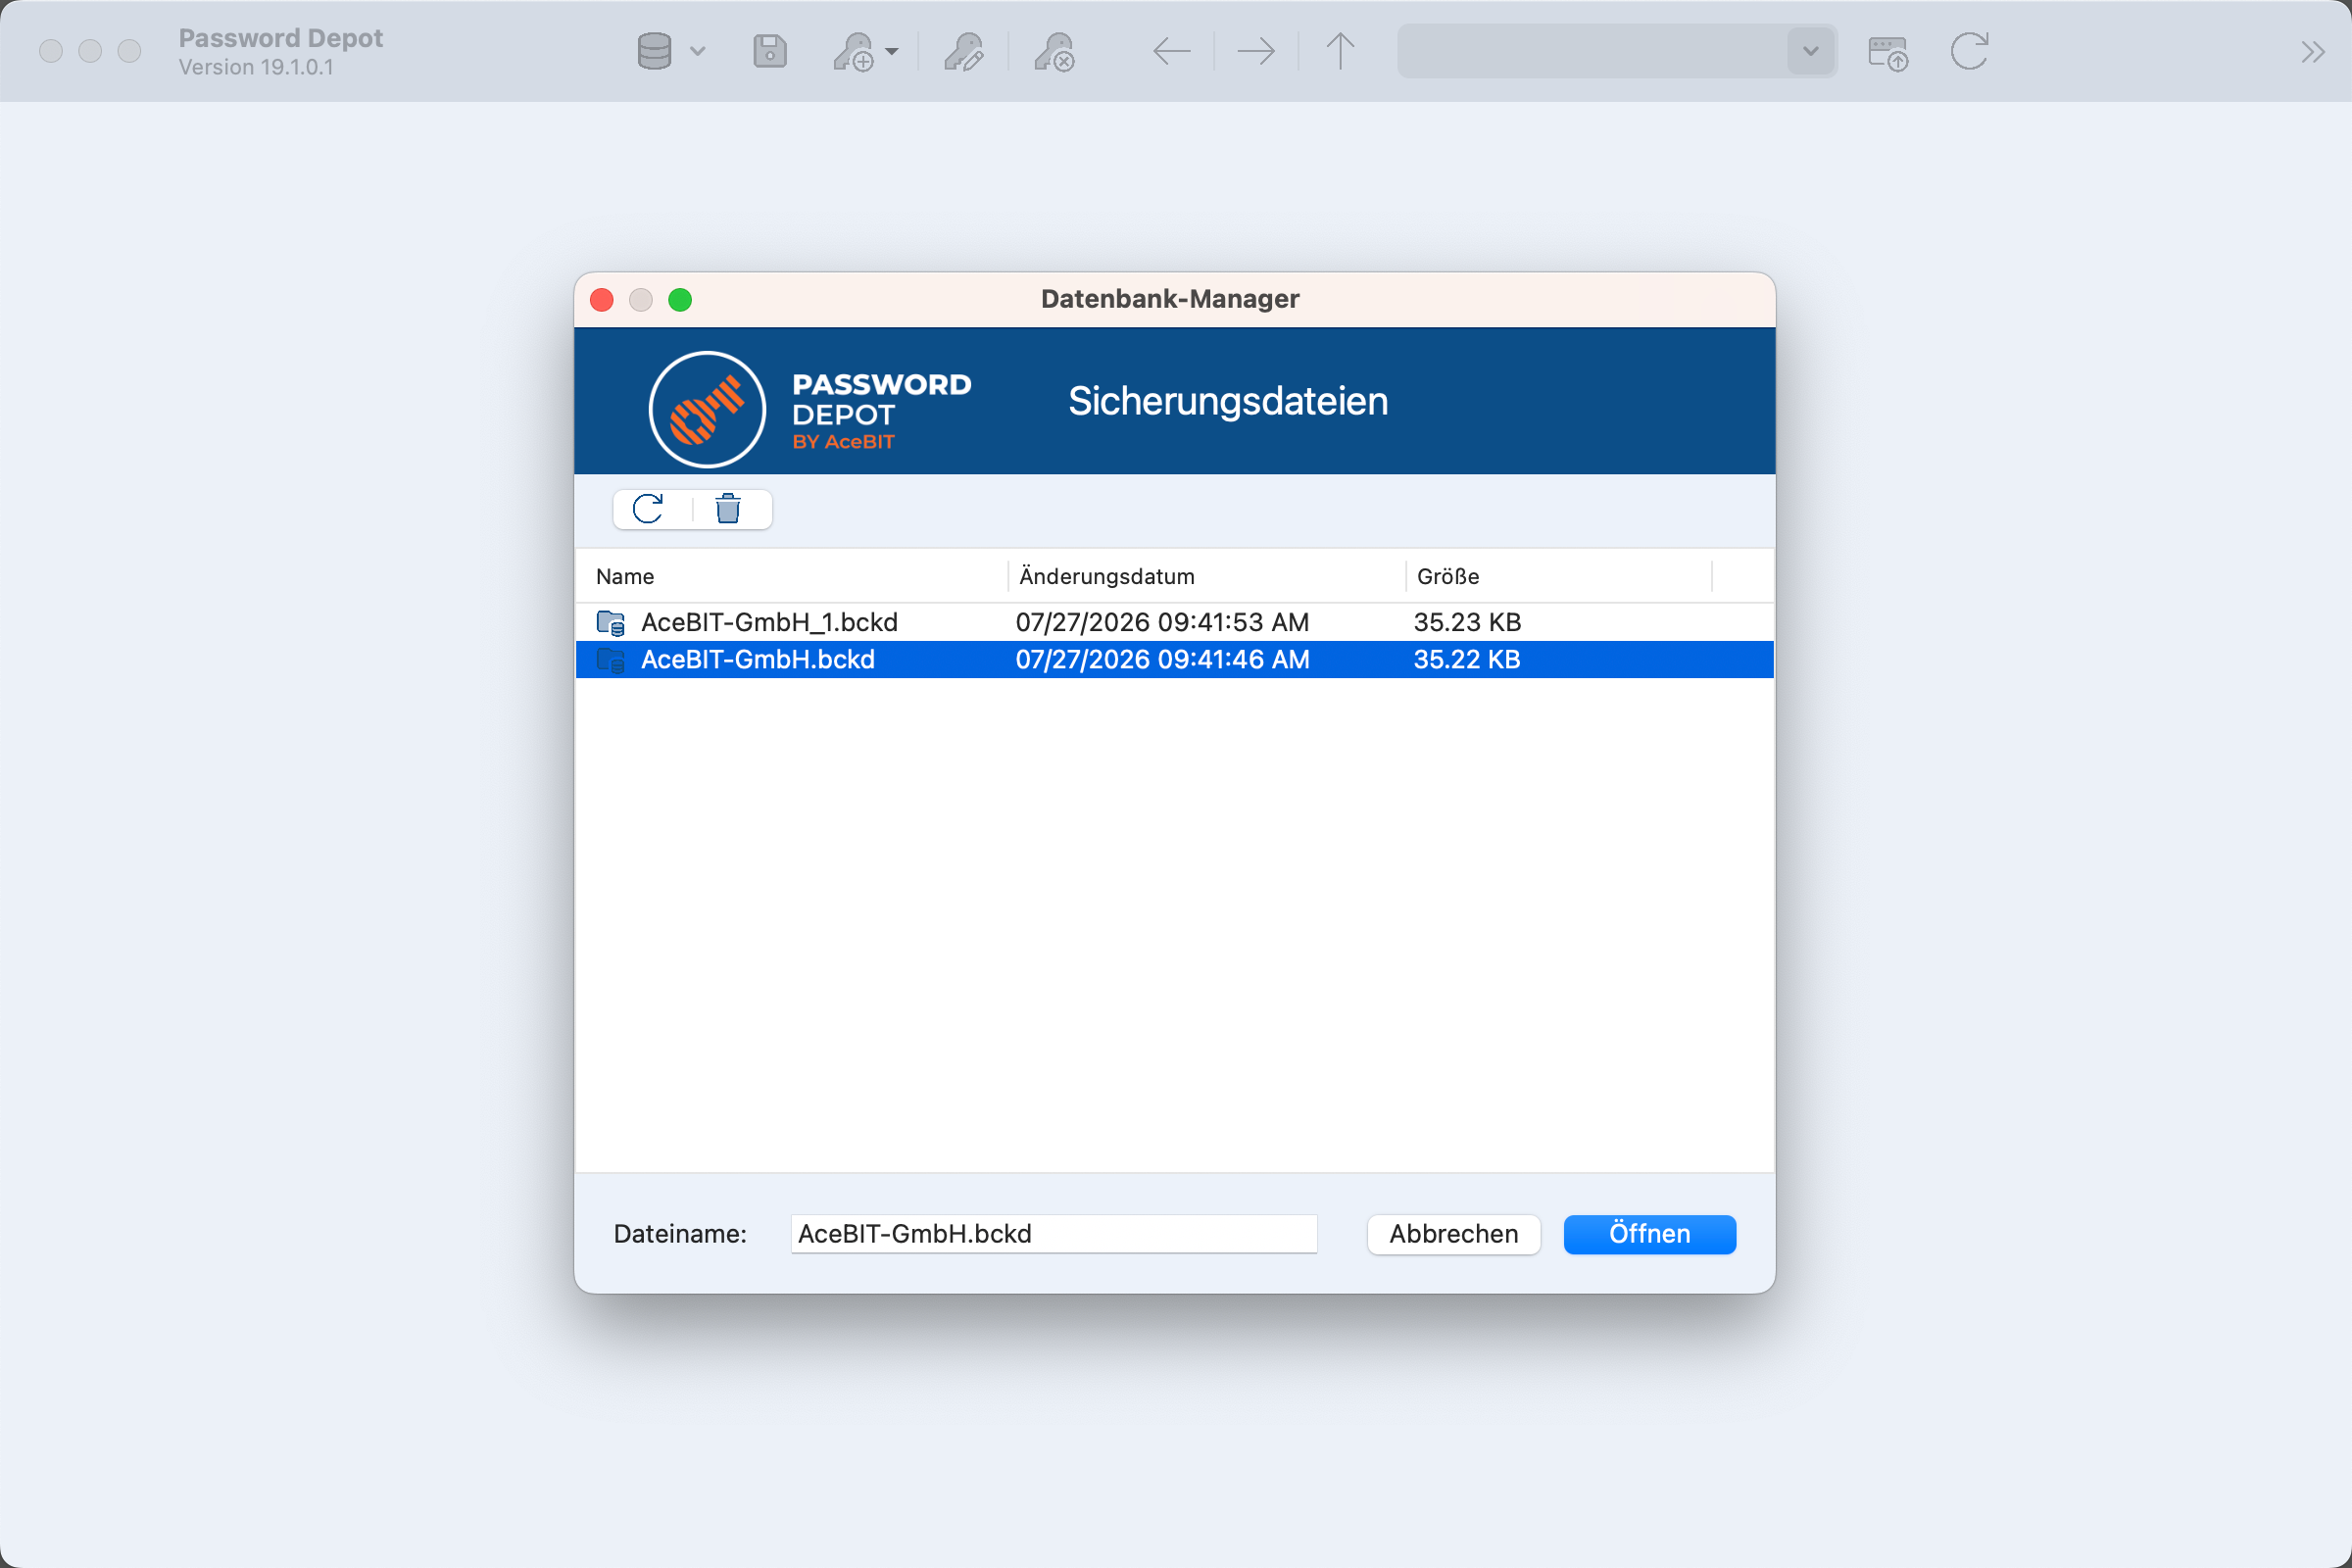The height and width of the screenshot is (1568, 2352).
Task: Zoom the Datenbank-Manager with green button
Action: click(680, 300)
